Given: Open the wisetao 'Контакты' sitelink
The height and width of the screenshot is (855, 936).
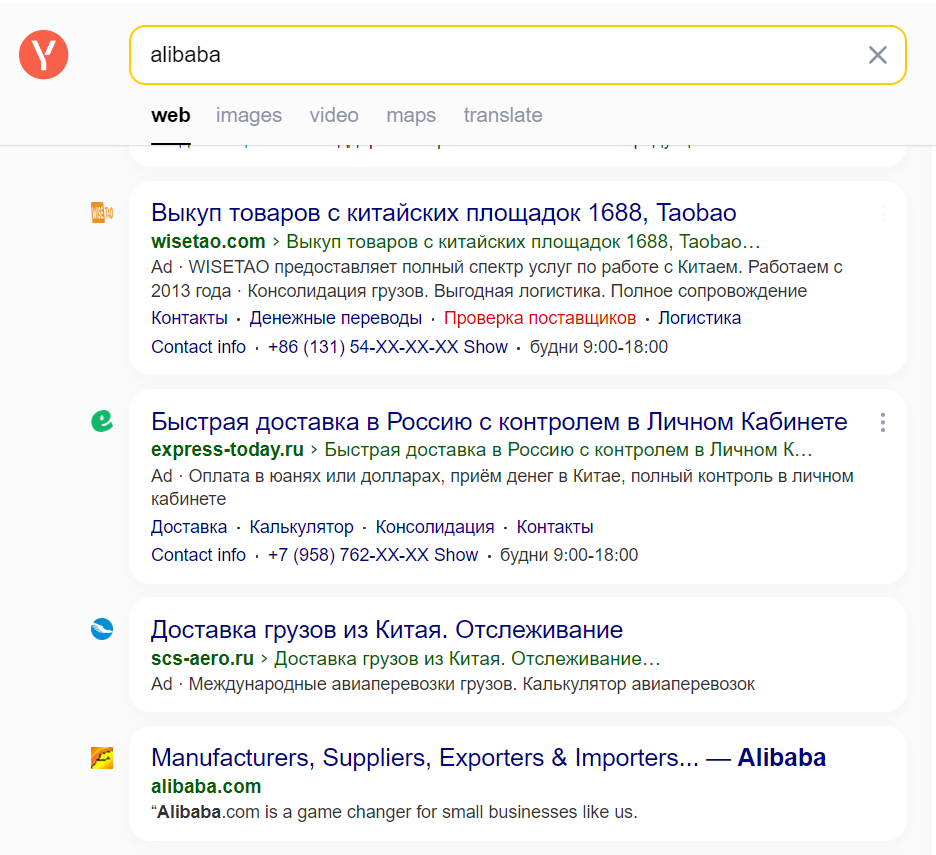Looking at the screenshot, I should (189, 318).
